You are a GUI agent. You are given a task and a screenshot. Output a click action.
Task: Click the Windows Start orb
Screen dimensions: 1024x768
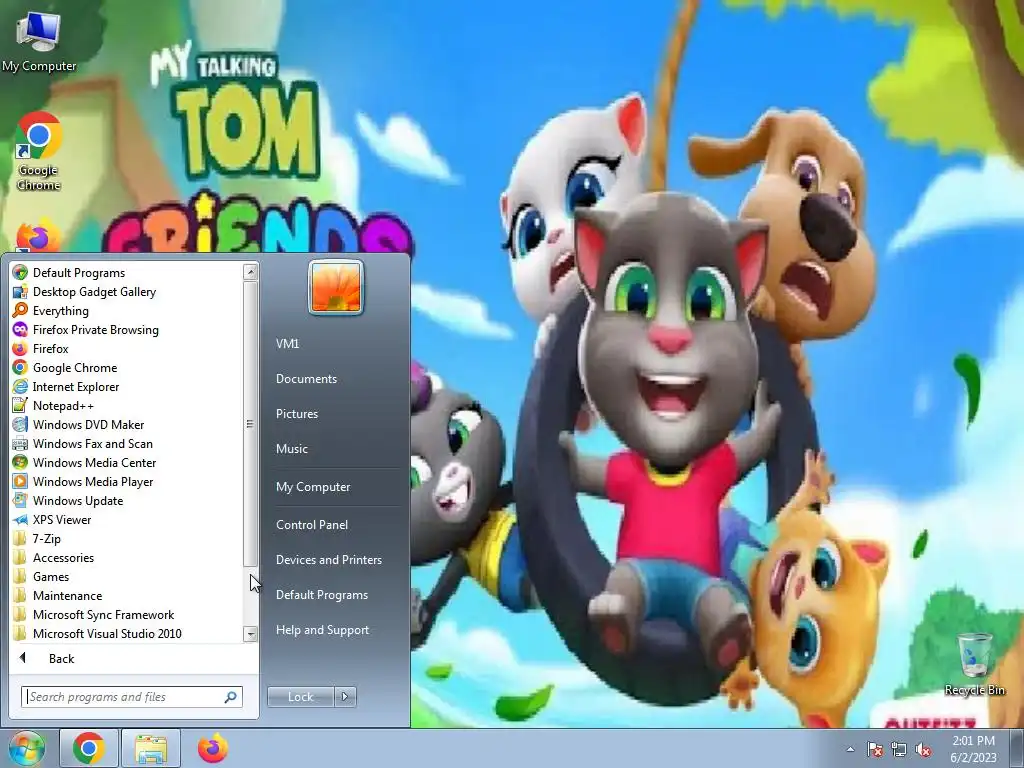point(26,748)
